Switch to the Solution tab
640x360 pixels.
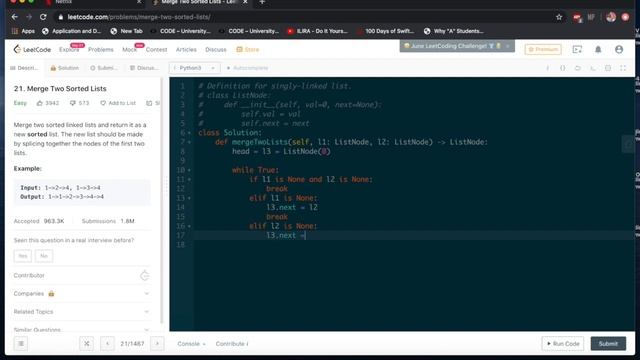64,68
